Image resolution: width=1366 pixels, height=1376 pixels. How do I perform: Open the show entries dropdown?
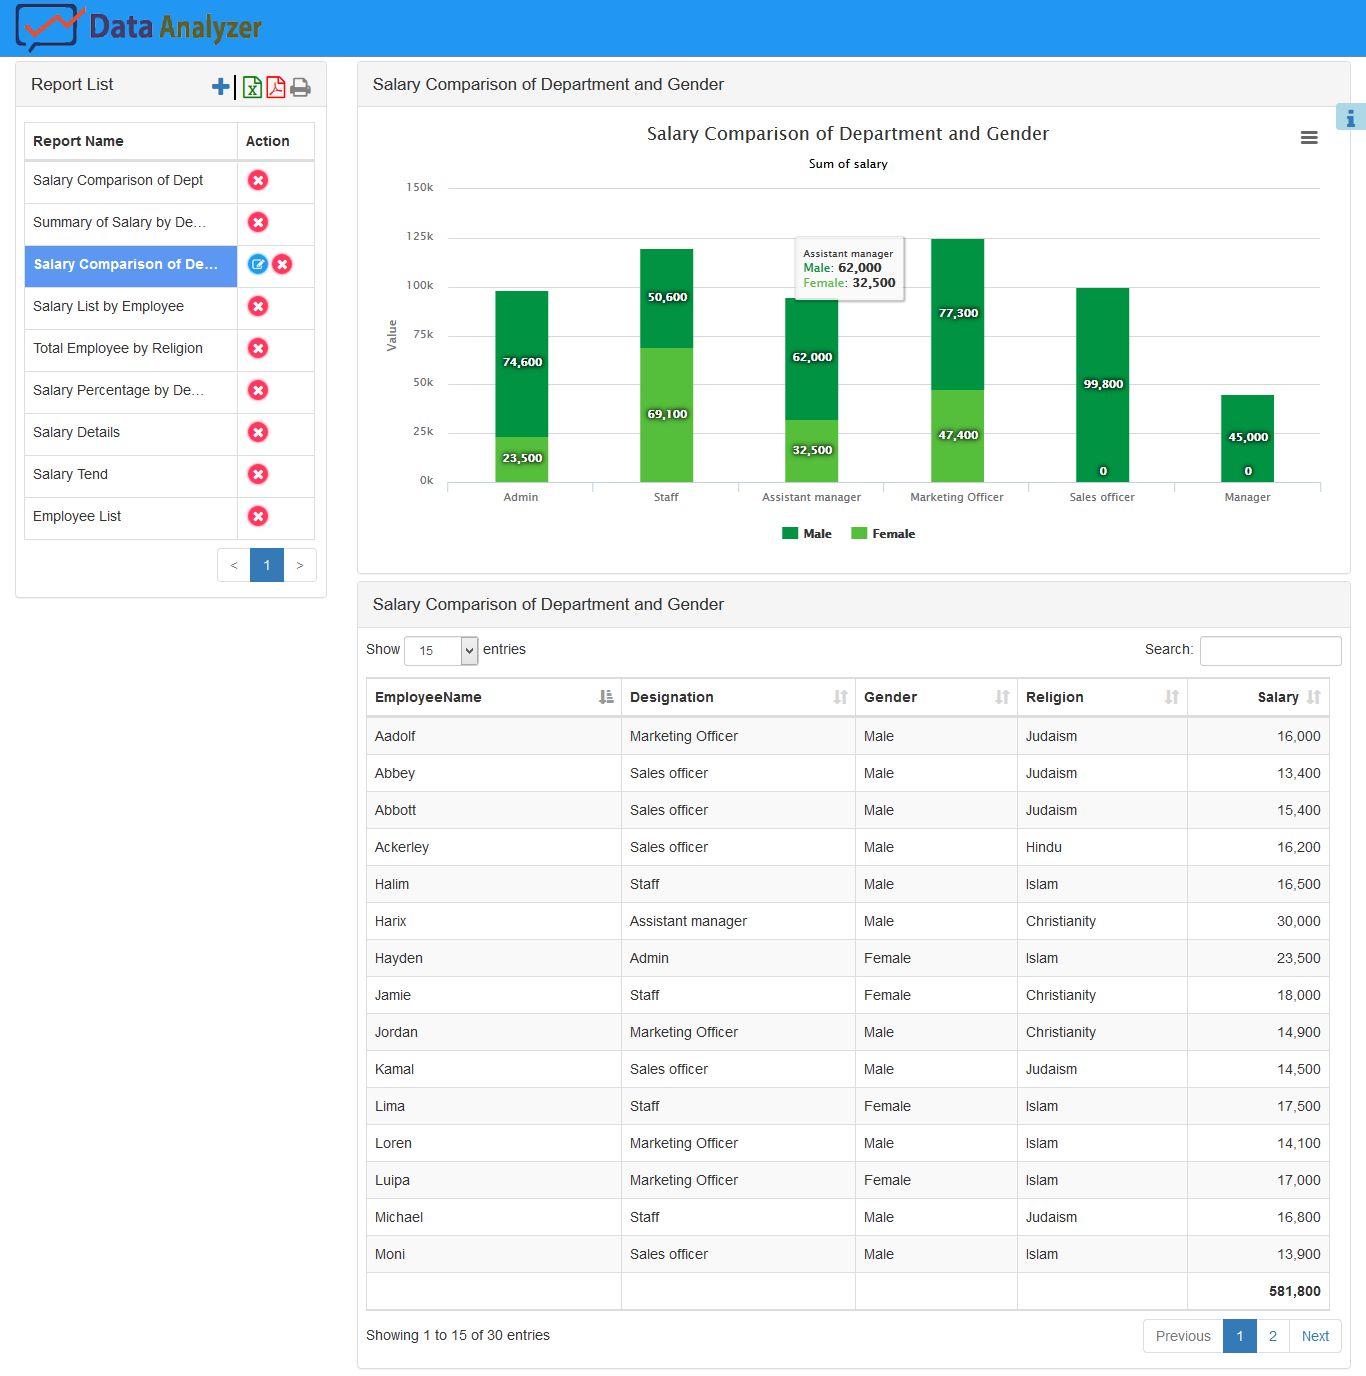click(441, 650)
